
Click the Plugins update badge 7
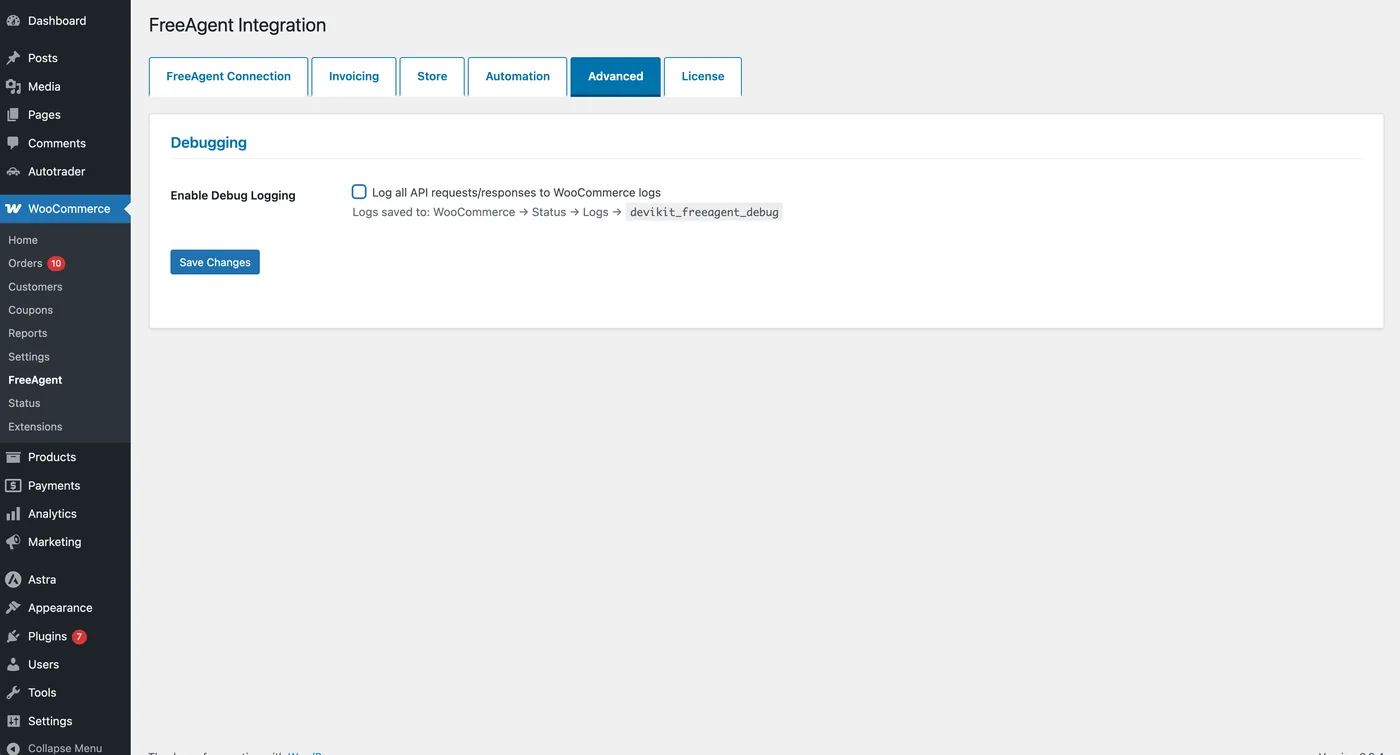[79, 637]
